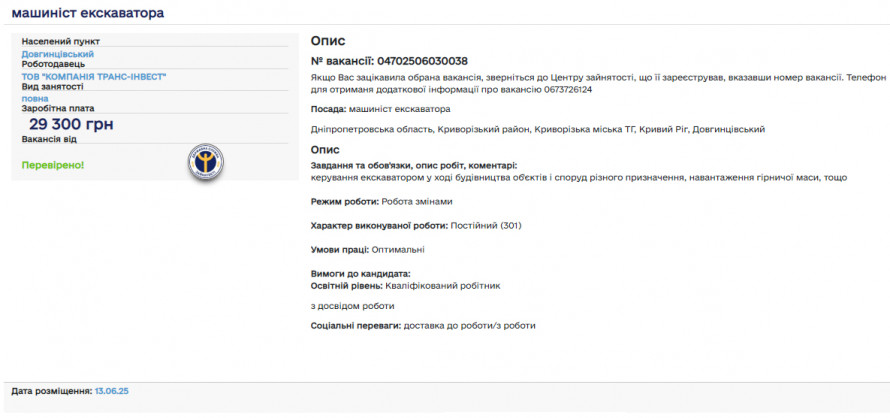Open the Довгинцівський locality link

[58, 54]
